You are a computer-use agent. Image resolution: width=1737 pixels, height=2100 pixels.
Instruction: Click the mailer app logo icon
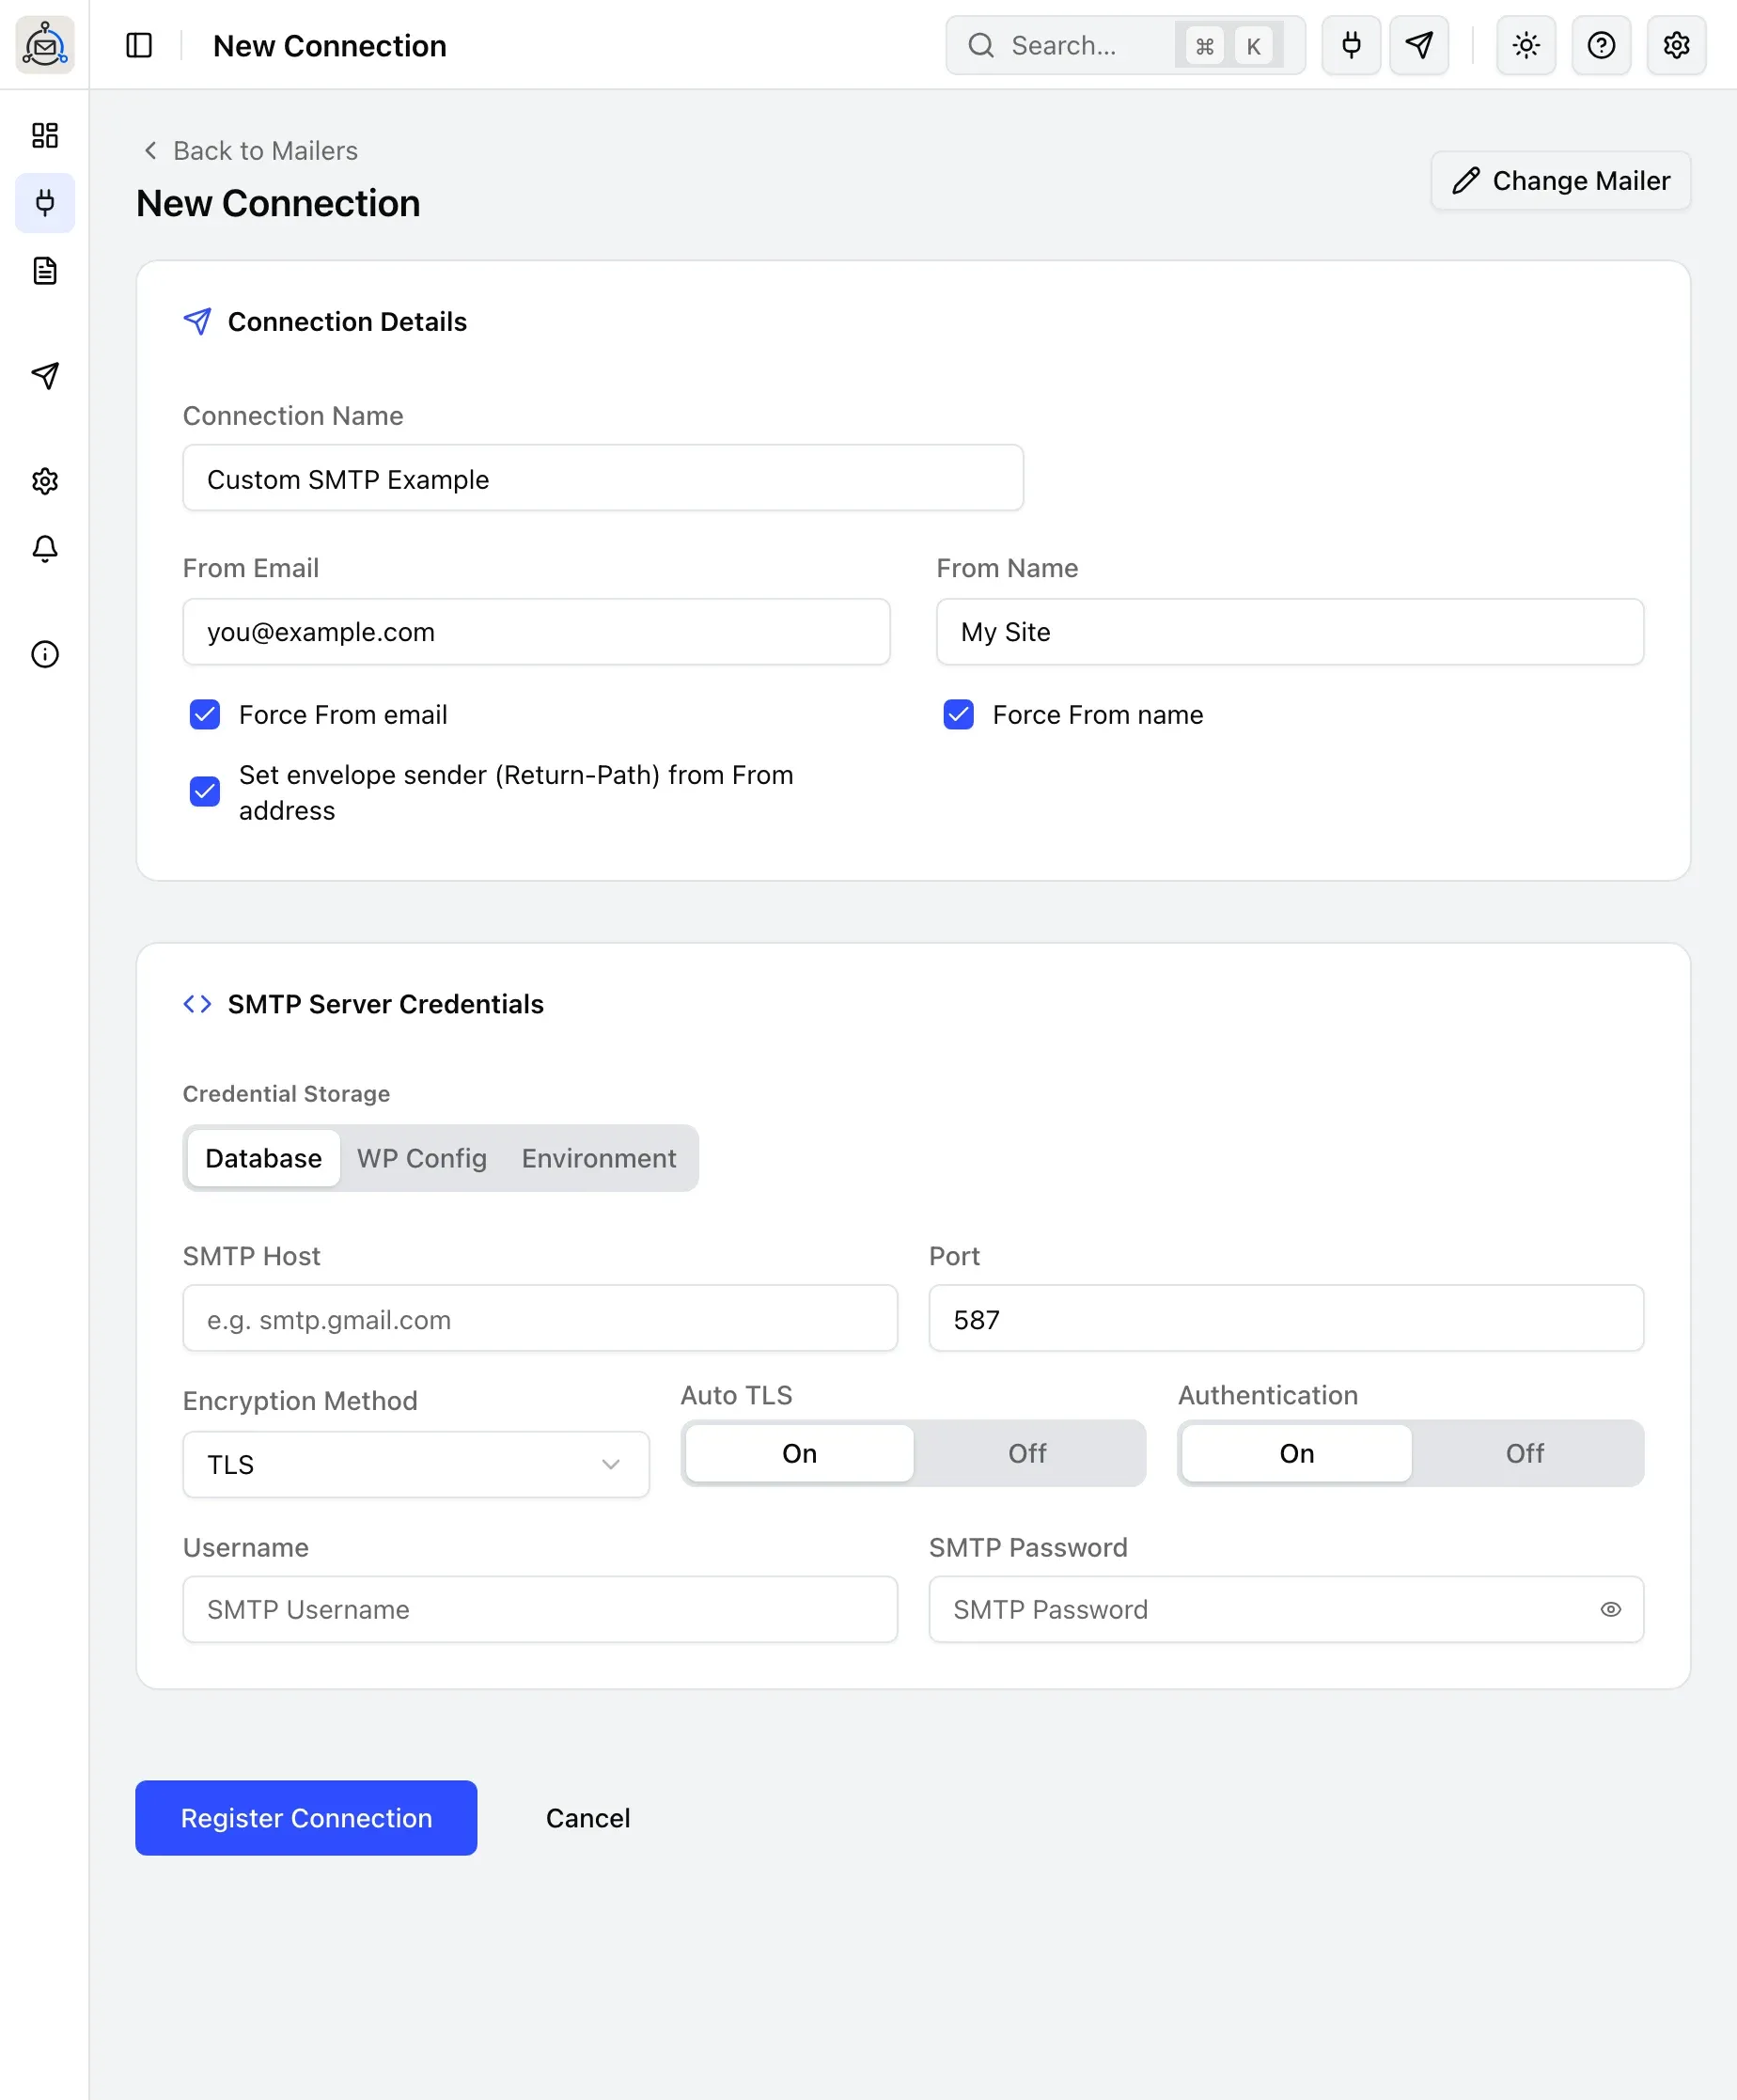pyautogui.click(x=45, y=45)
